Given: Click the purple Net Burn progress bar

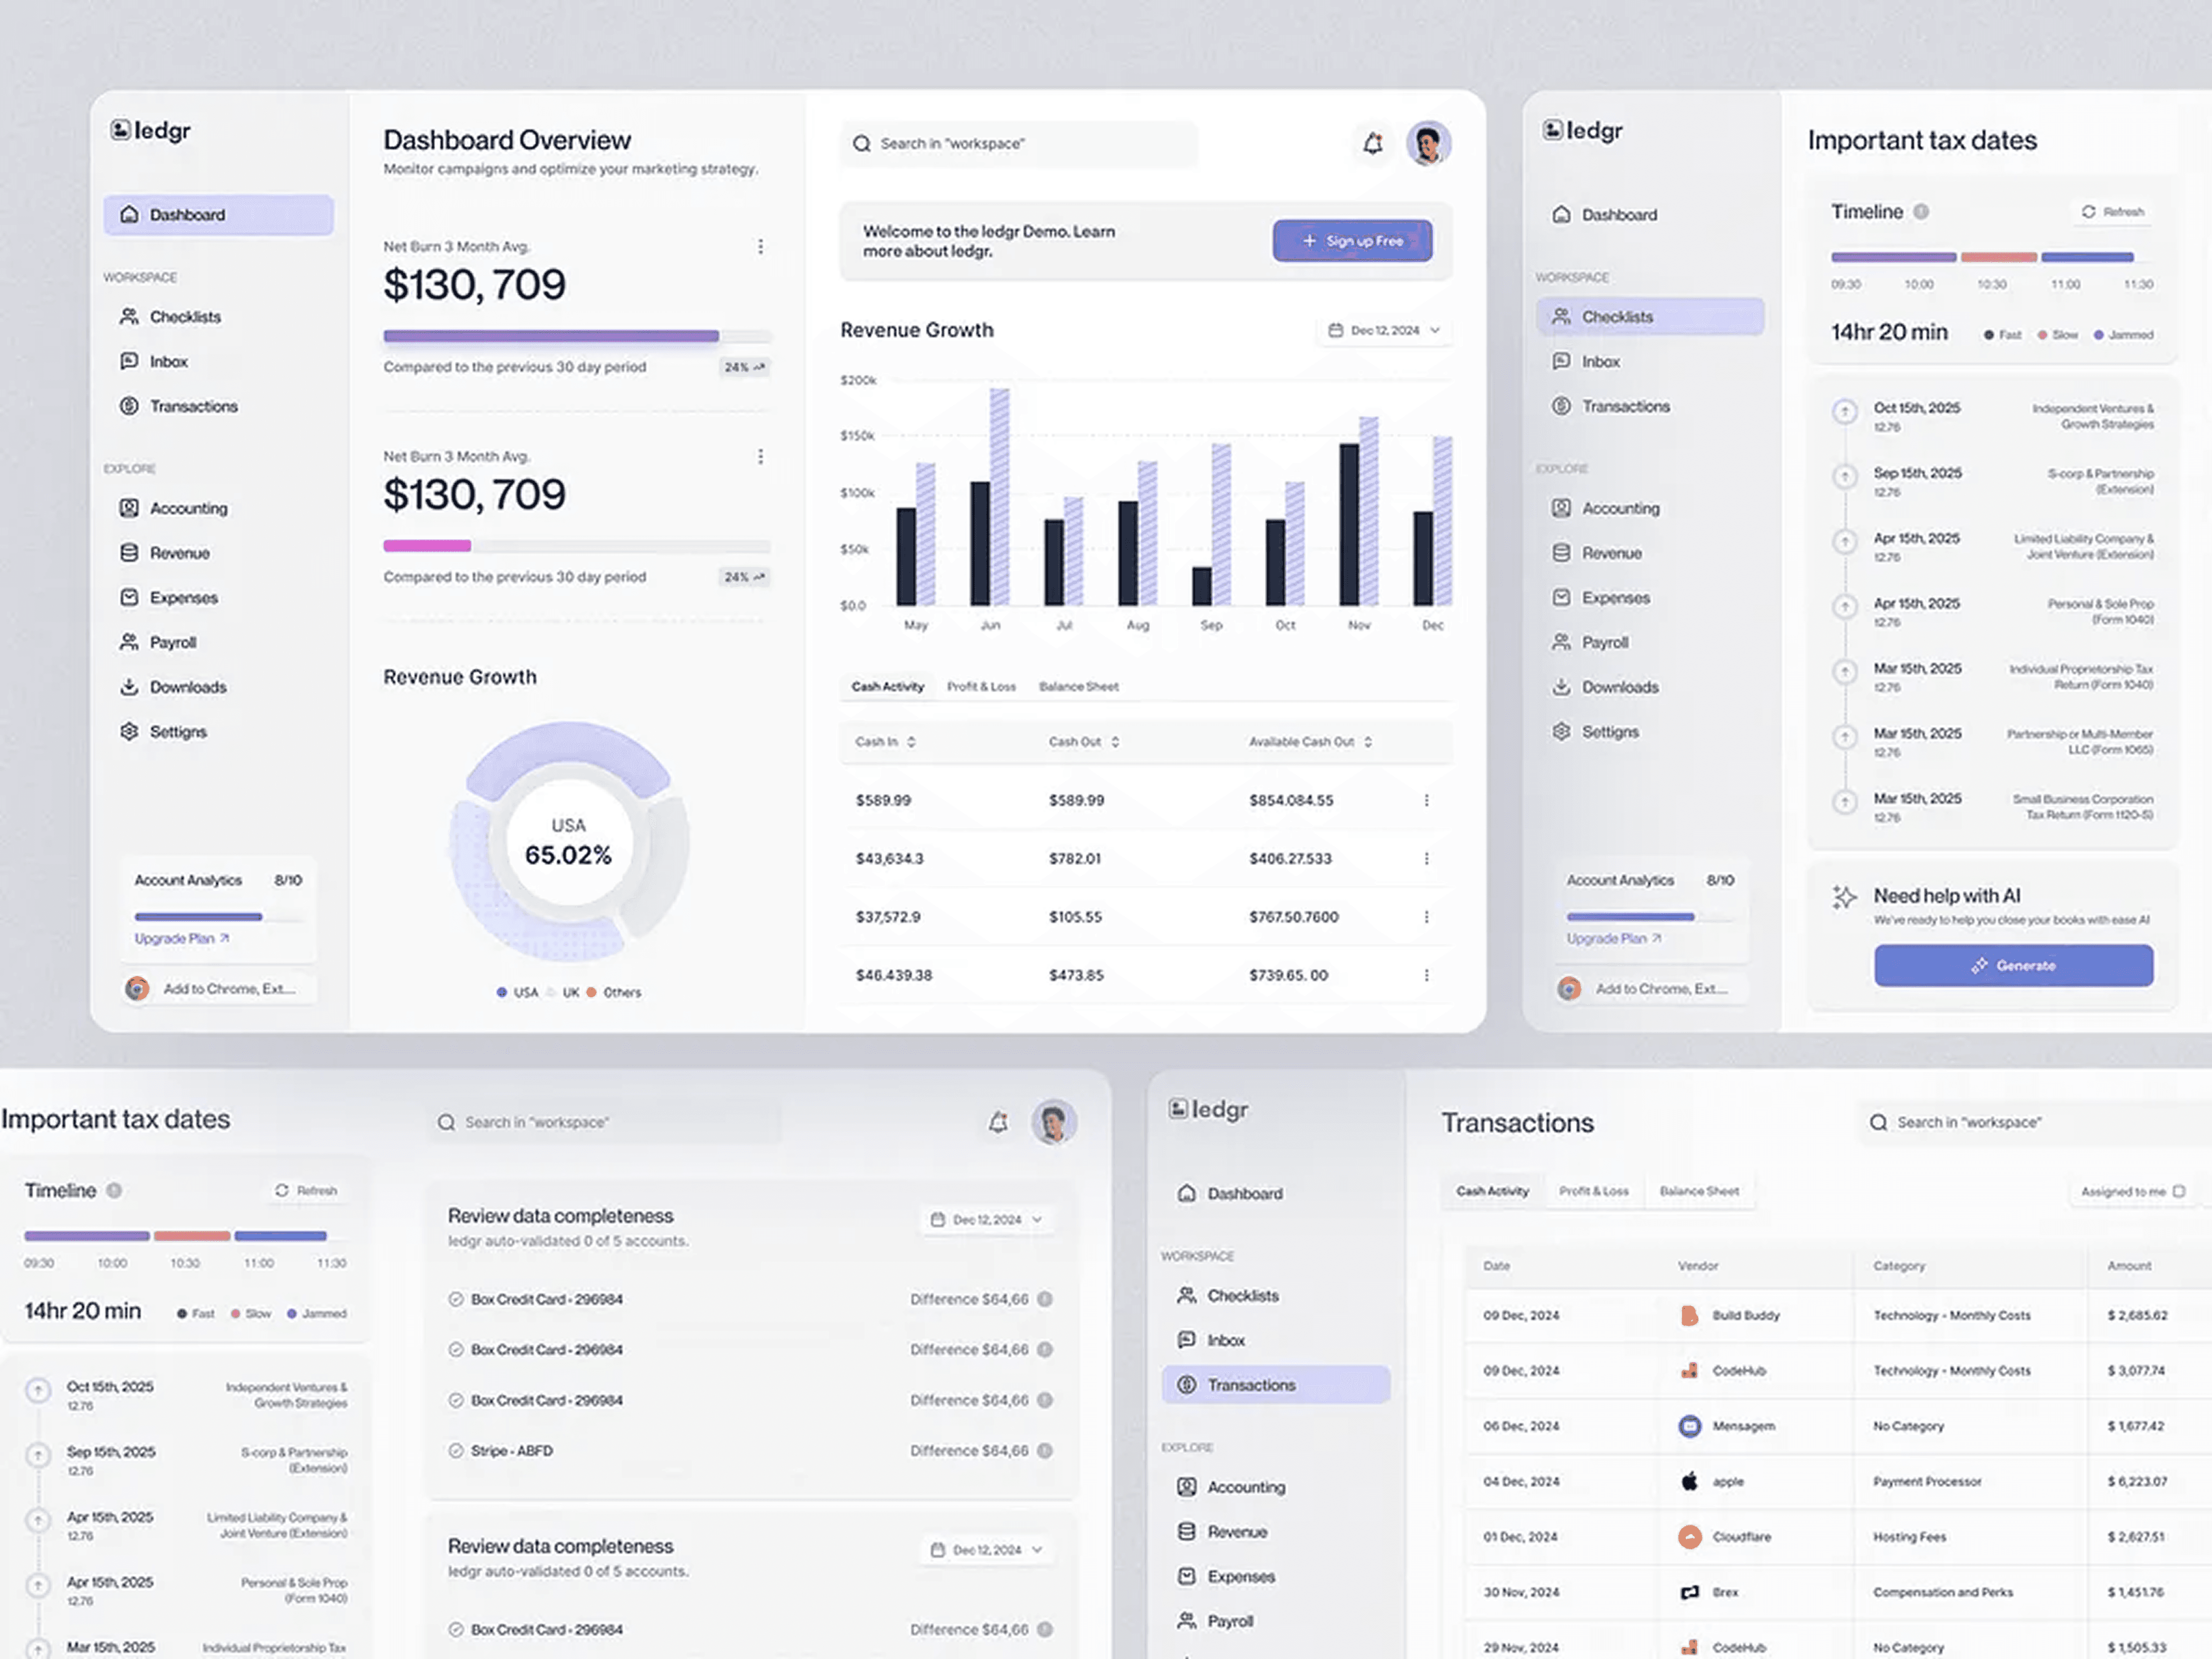Looking at the screenshot, I should pyautogui.click(x=551, y=336).
